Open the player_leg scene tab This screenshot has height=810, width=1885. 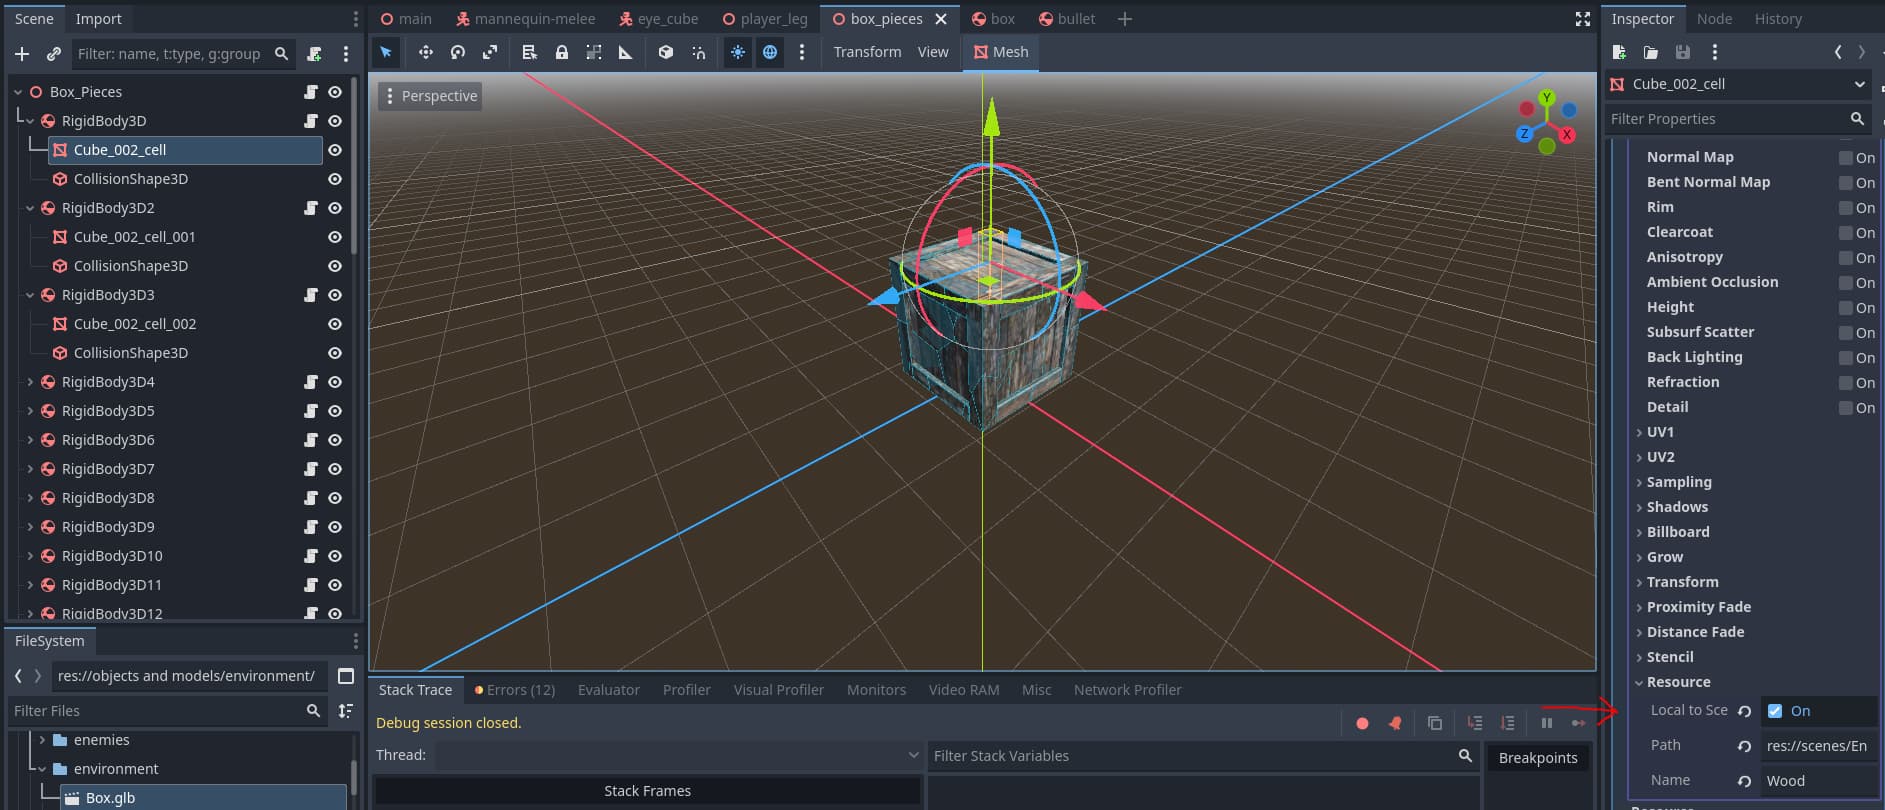[x=765, y=19]
